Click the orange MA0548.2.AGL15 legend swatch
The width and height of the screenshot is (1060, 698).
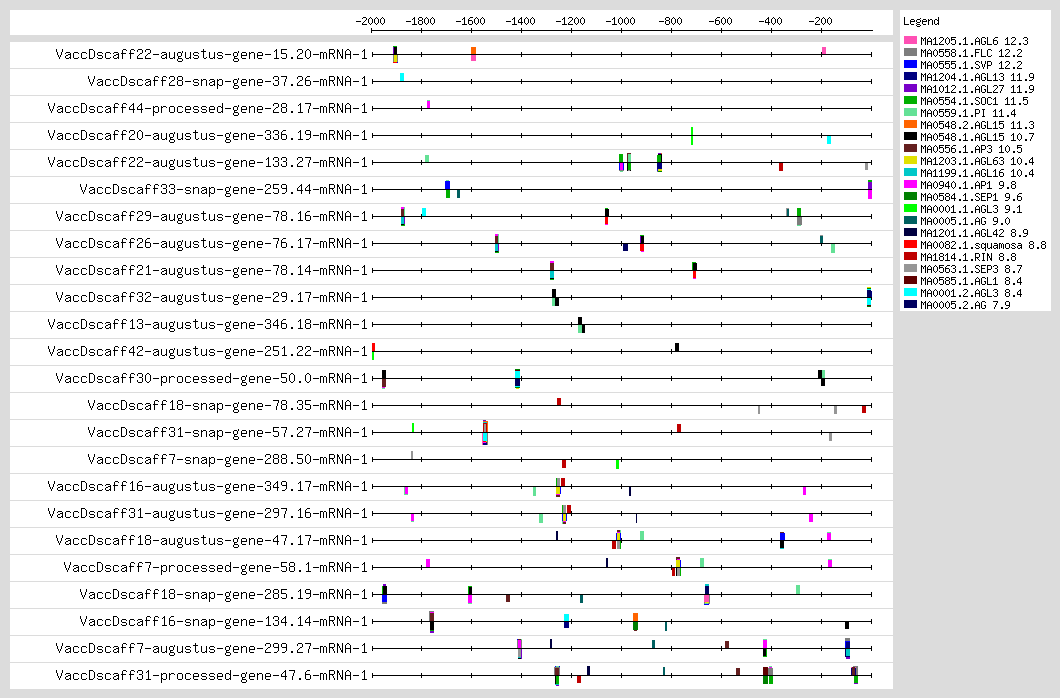coord(910,125)
